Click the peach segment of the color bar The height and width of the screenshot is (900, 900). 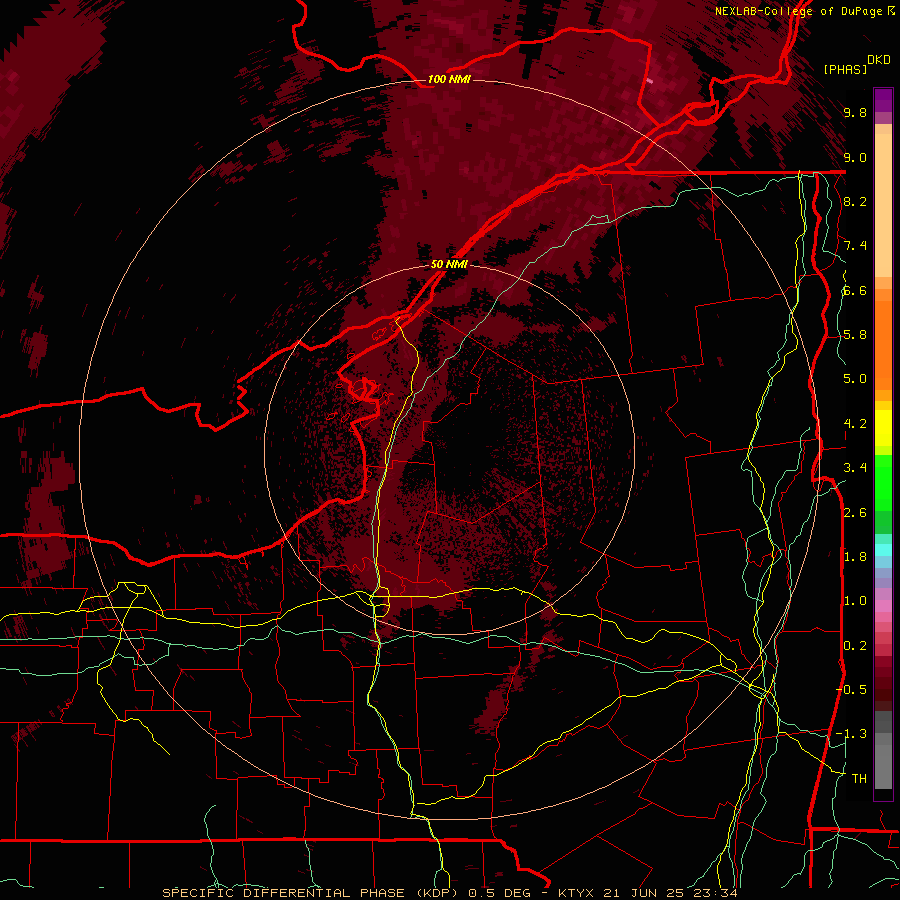883,205
